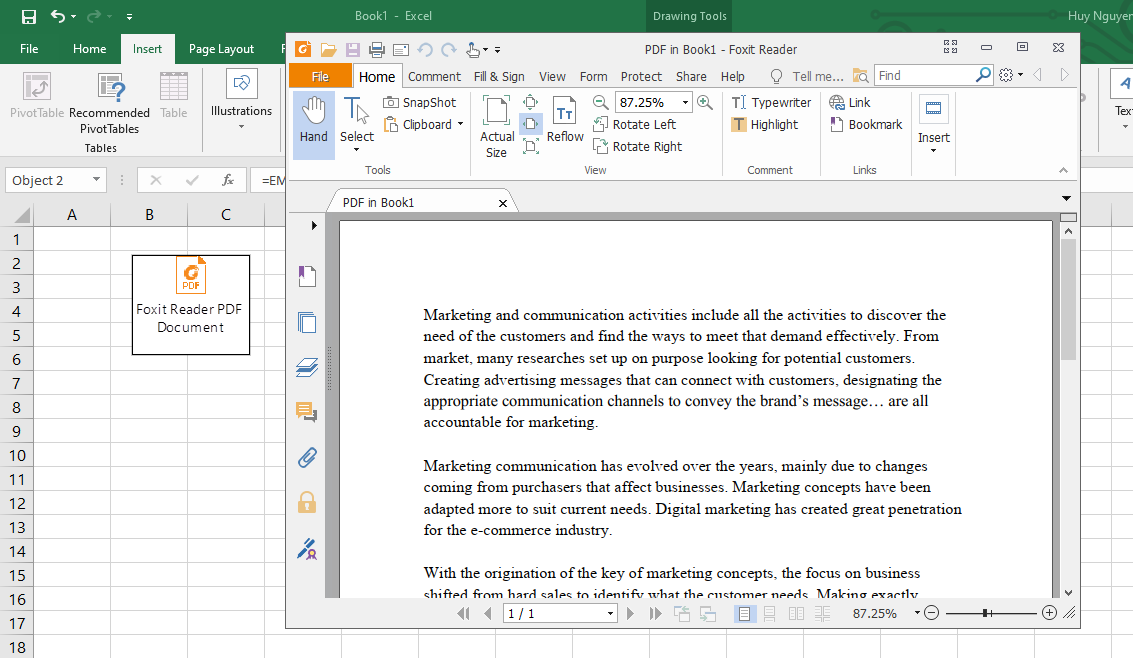Select the Hand tool in Foxit
This screenshot has width=1133, height=658.
[313, 122]
